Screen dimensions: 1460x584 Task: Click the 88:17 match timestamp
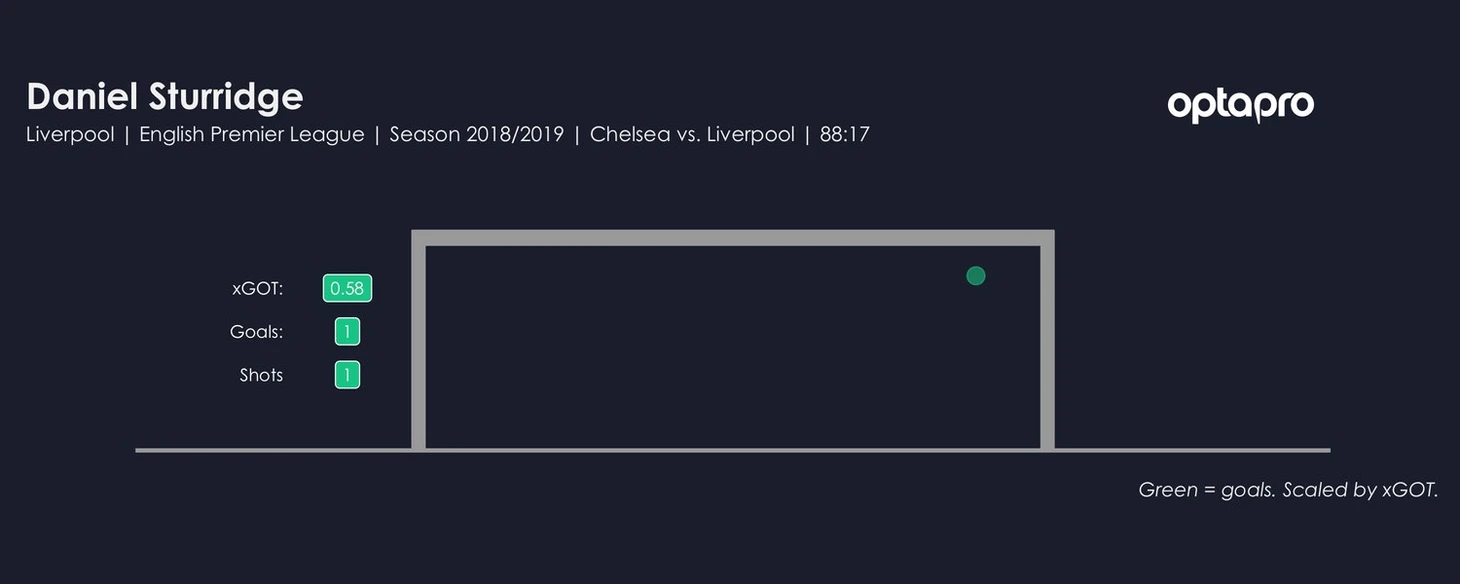coord(845,134)
